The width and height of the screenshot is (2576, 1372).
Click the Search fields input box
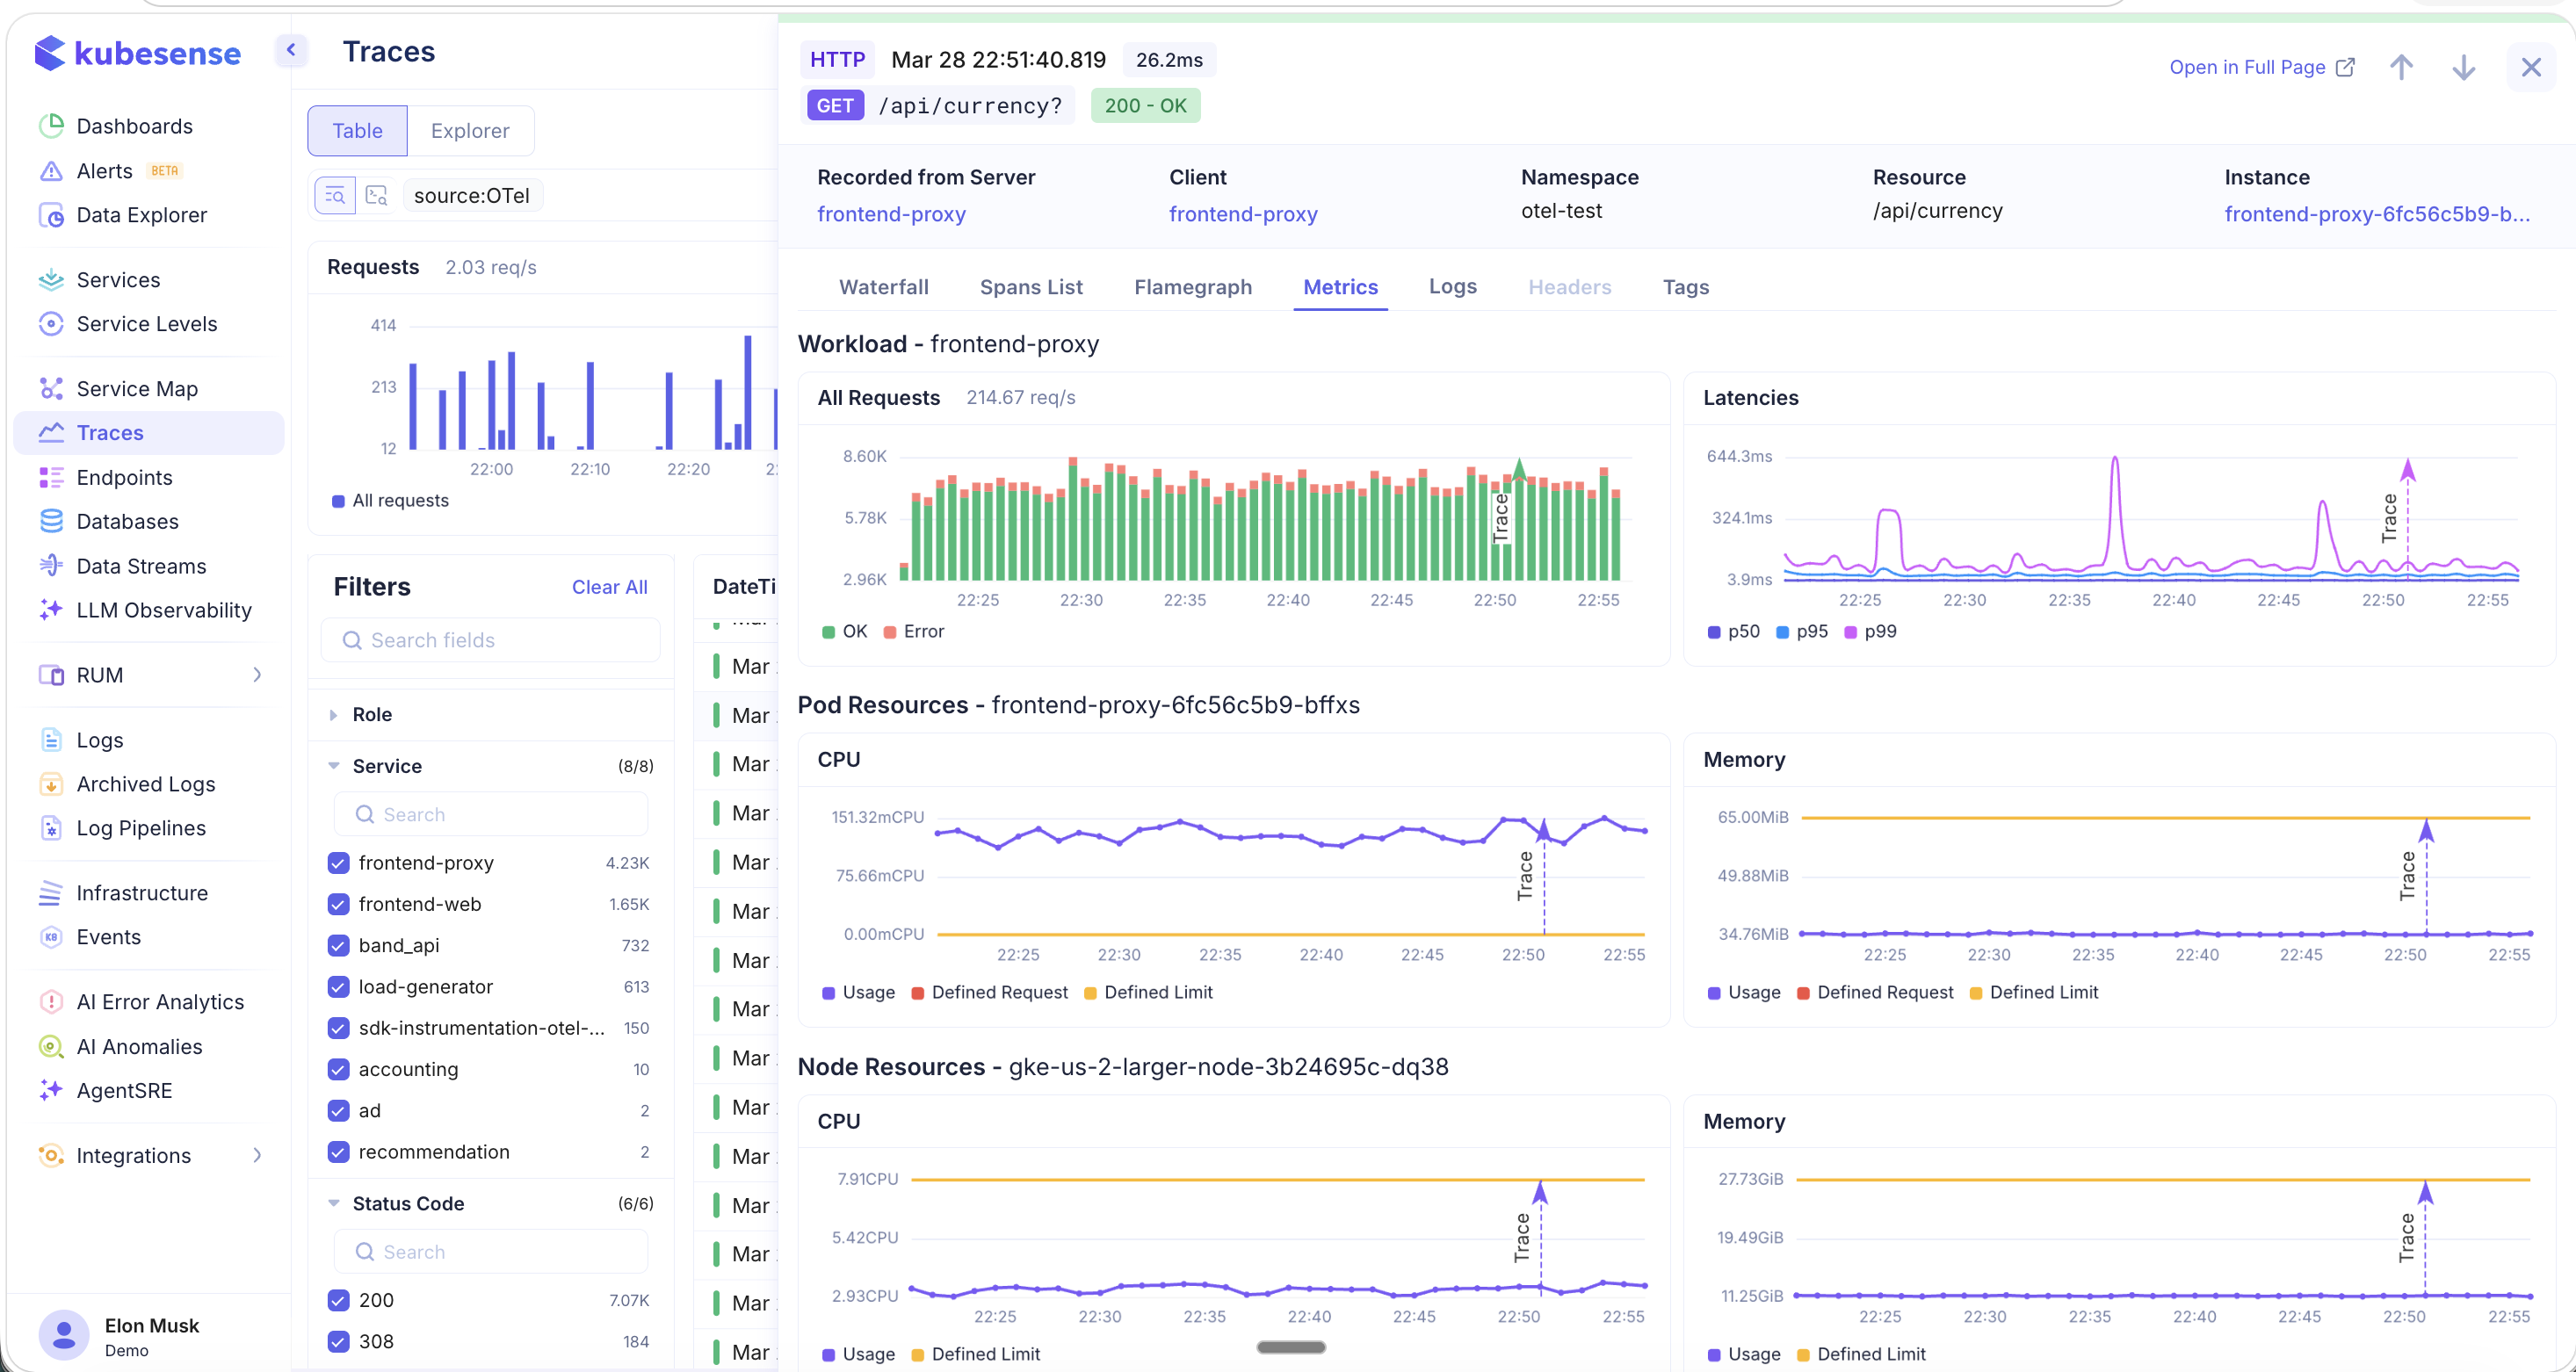(491, 639)
